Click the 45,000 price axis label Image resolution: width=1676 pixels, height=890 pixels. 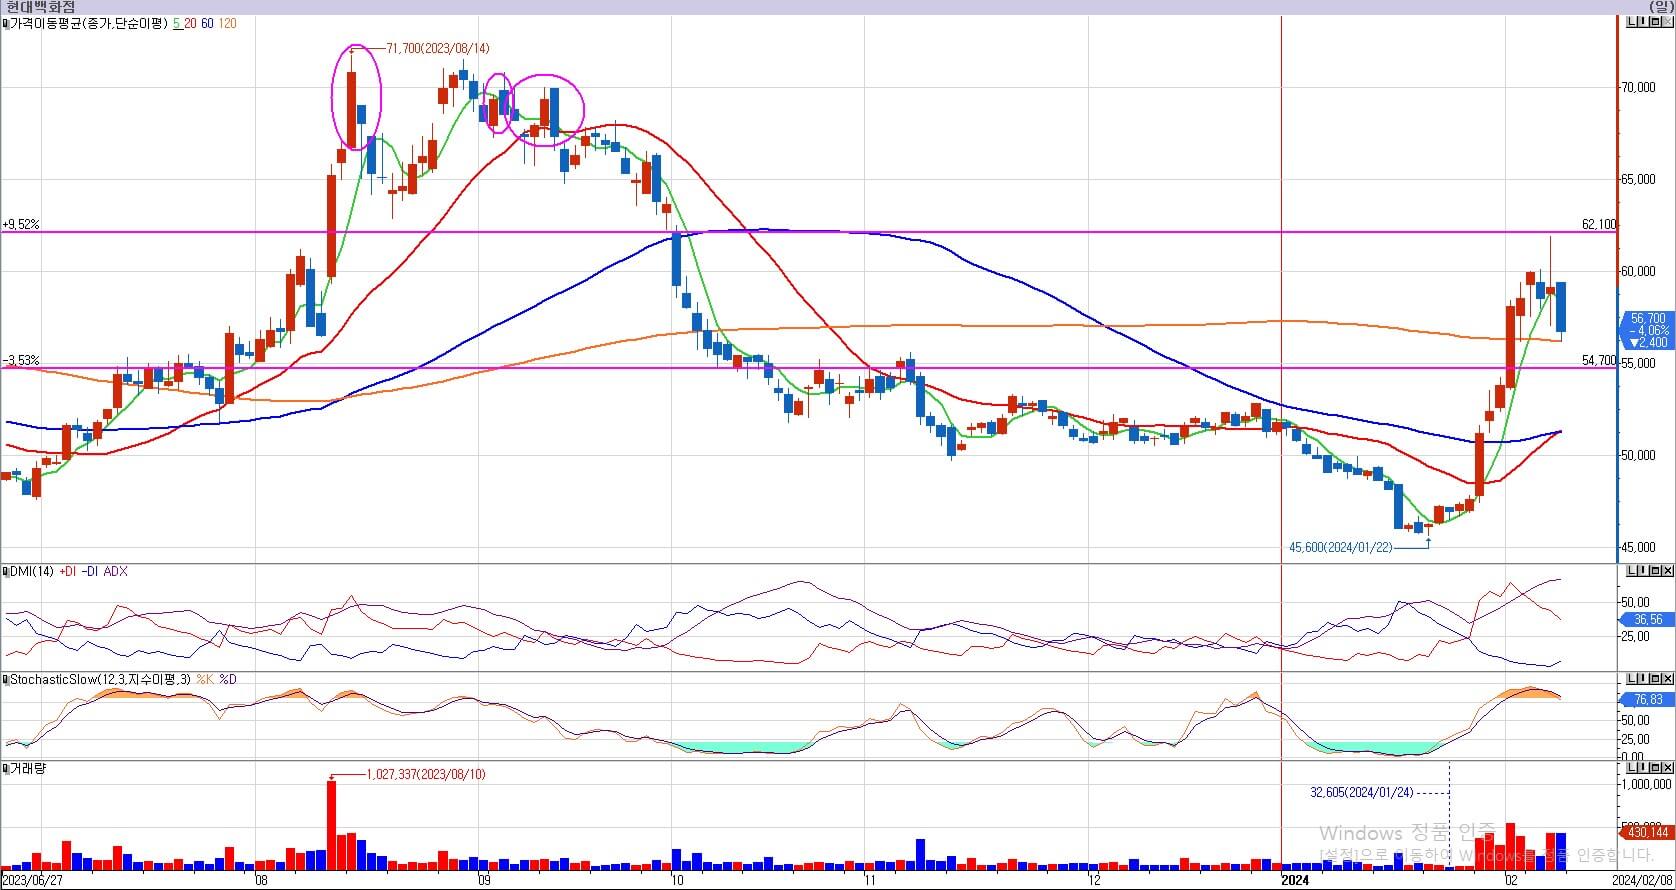pyautogui.click(x=1638, y=548)
